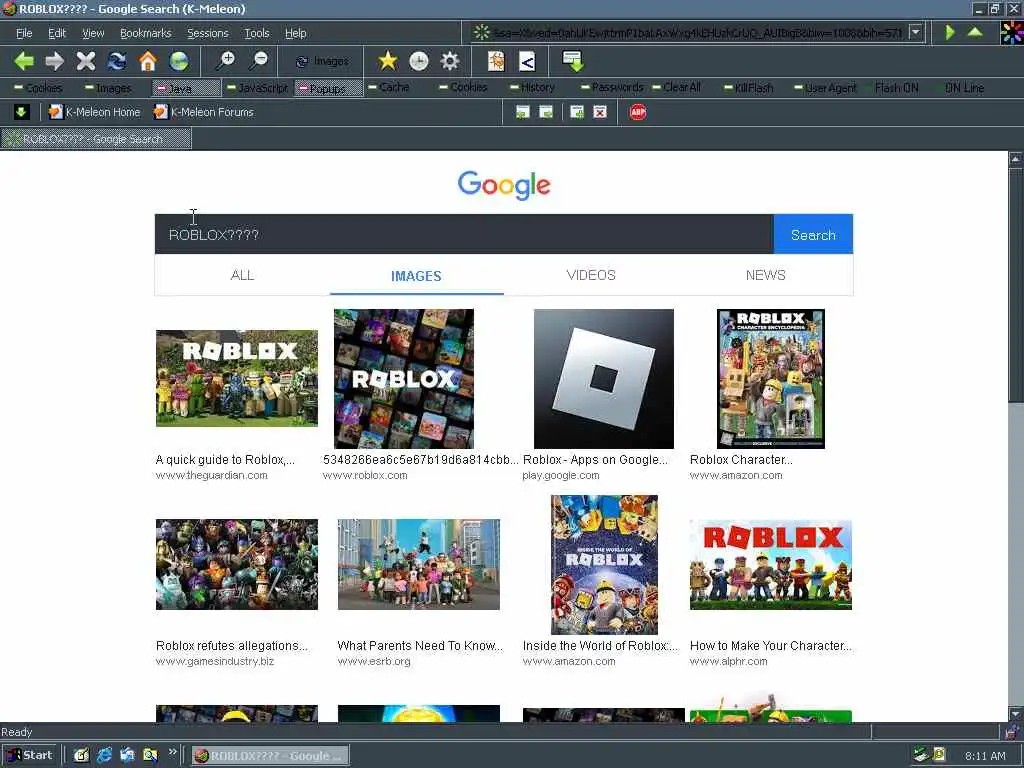1024x768 pixels.
Task: Click the colorful throbber icon at top right
Action: [1012, 32]
